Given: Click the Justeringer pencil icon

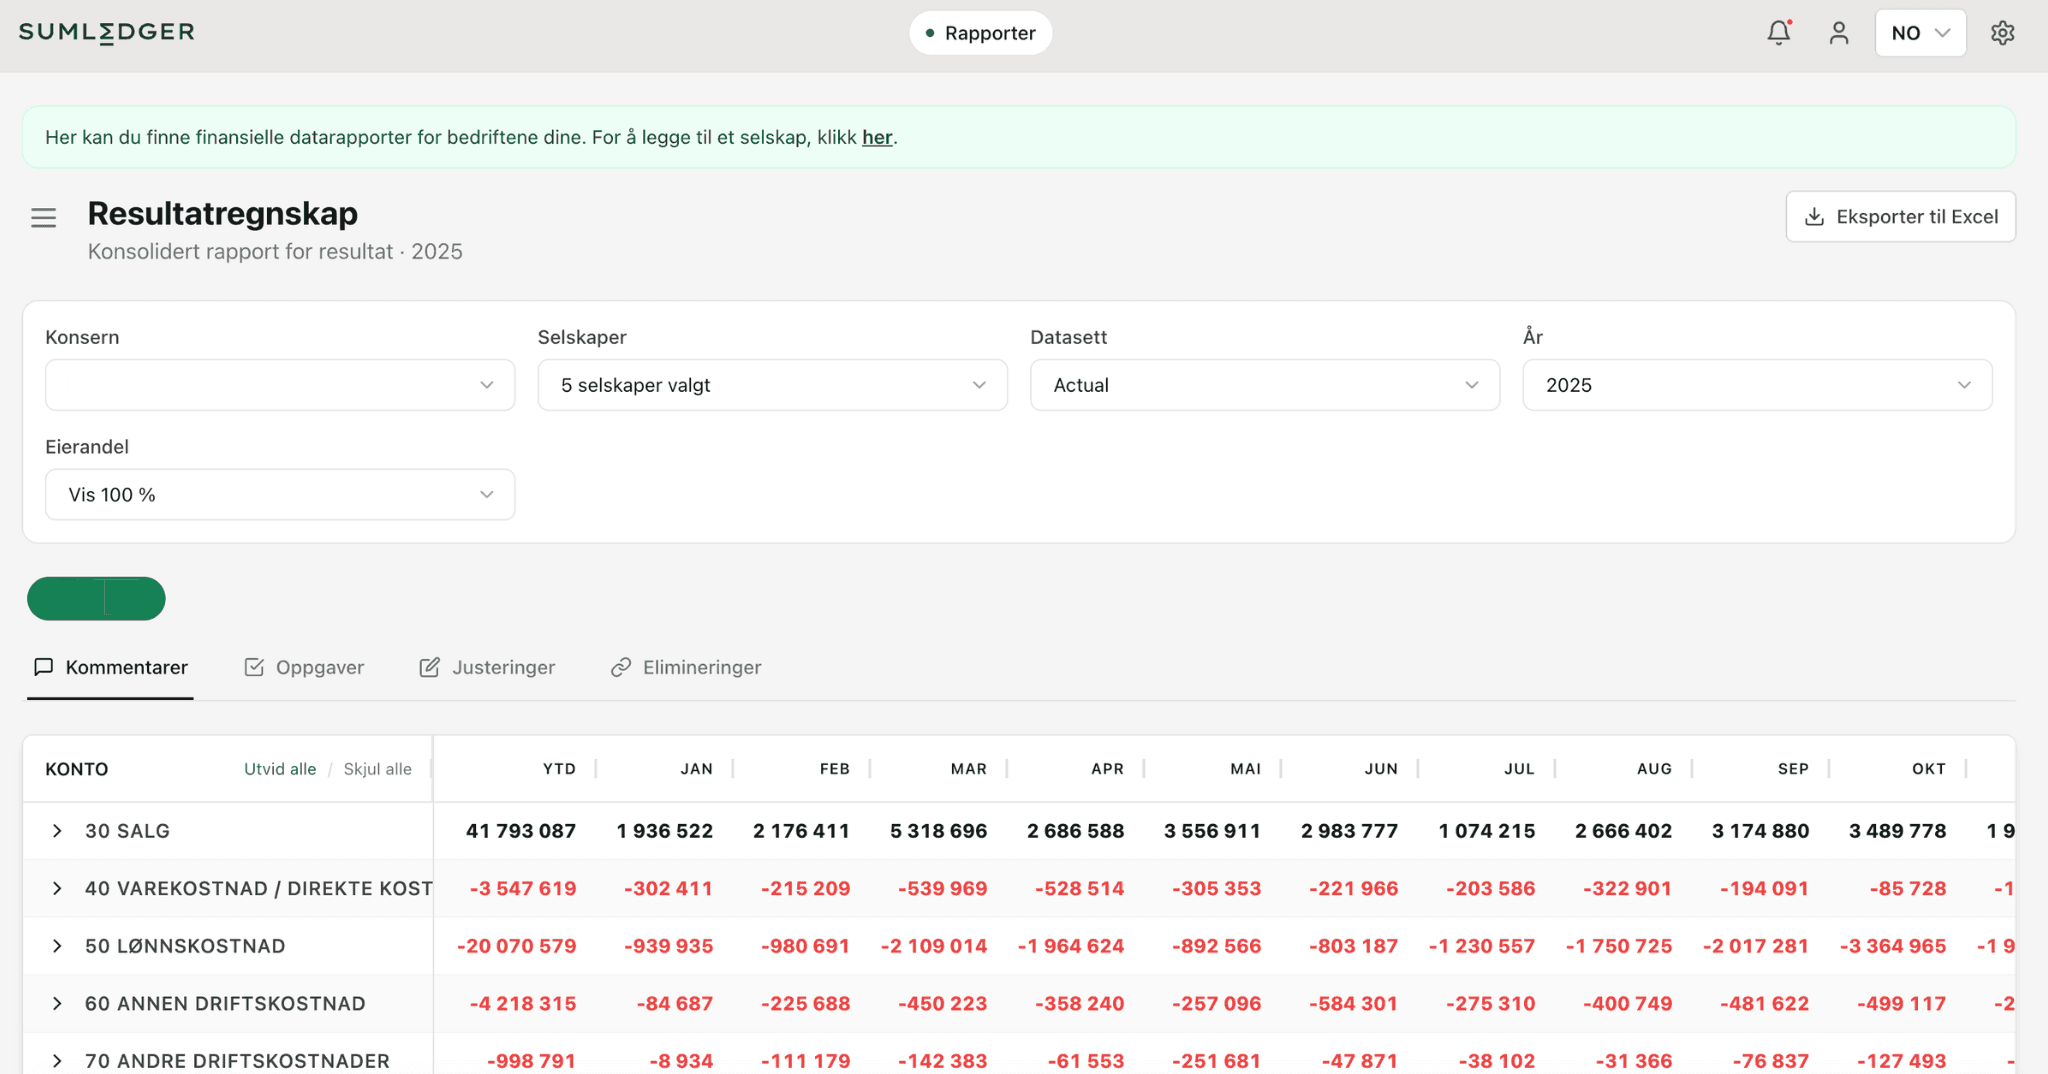Looking at the screenshot, I should coord(430,666).
